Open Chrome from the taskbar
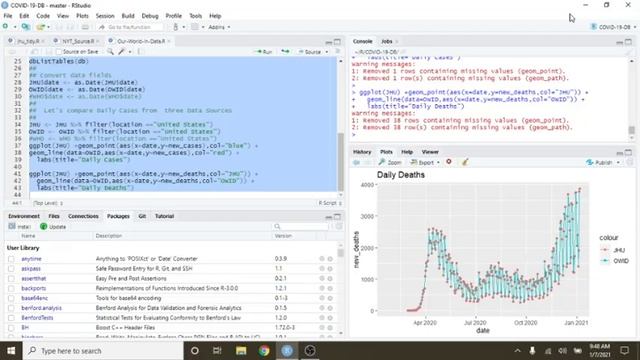This screenshot has height=360, width=640. pyautogui.click(x=264, y=351)
